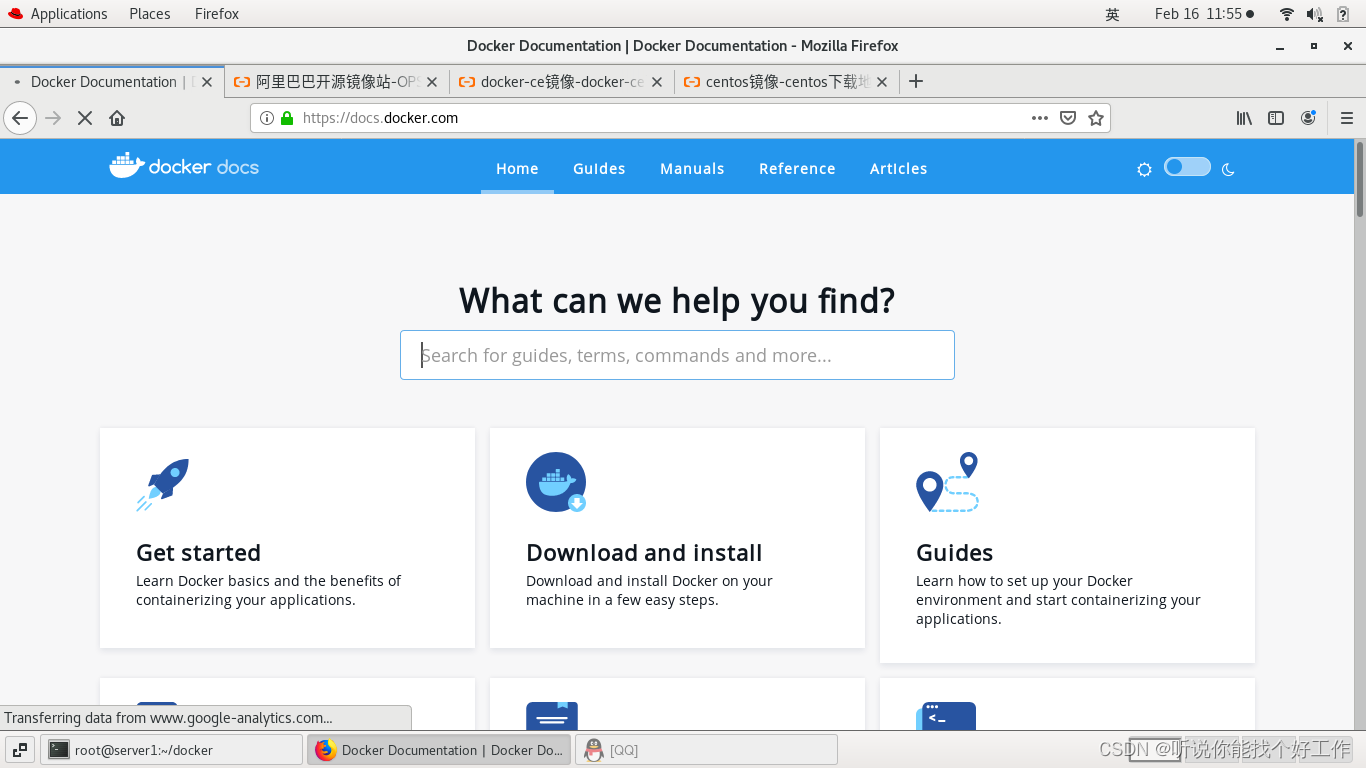Click the taskbar show desktop icon
This screenshot has height=768, width=1366.
20,750
